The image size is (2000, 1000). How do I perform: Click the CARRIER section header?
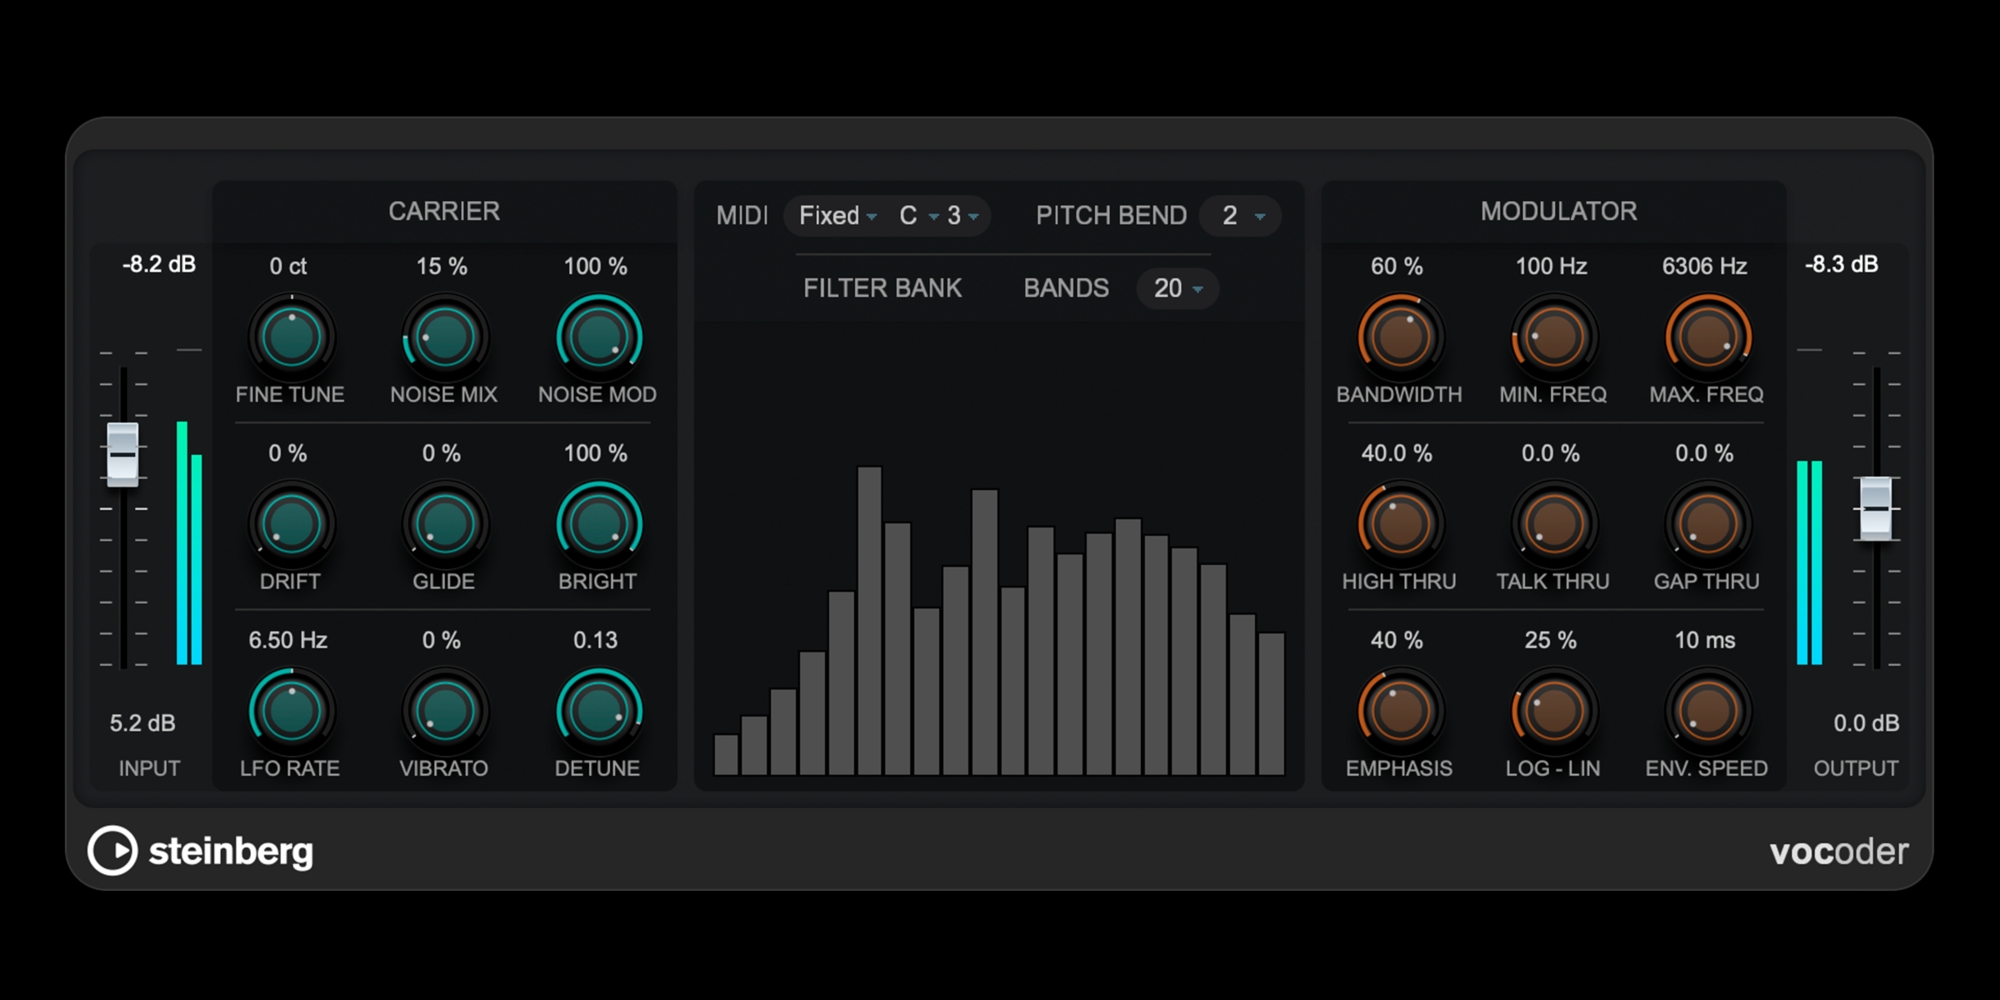tap(444, 211)
